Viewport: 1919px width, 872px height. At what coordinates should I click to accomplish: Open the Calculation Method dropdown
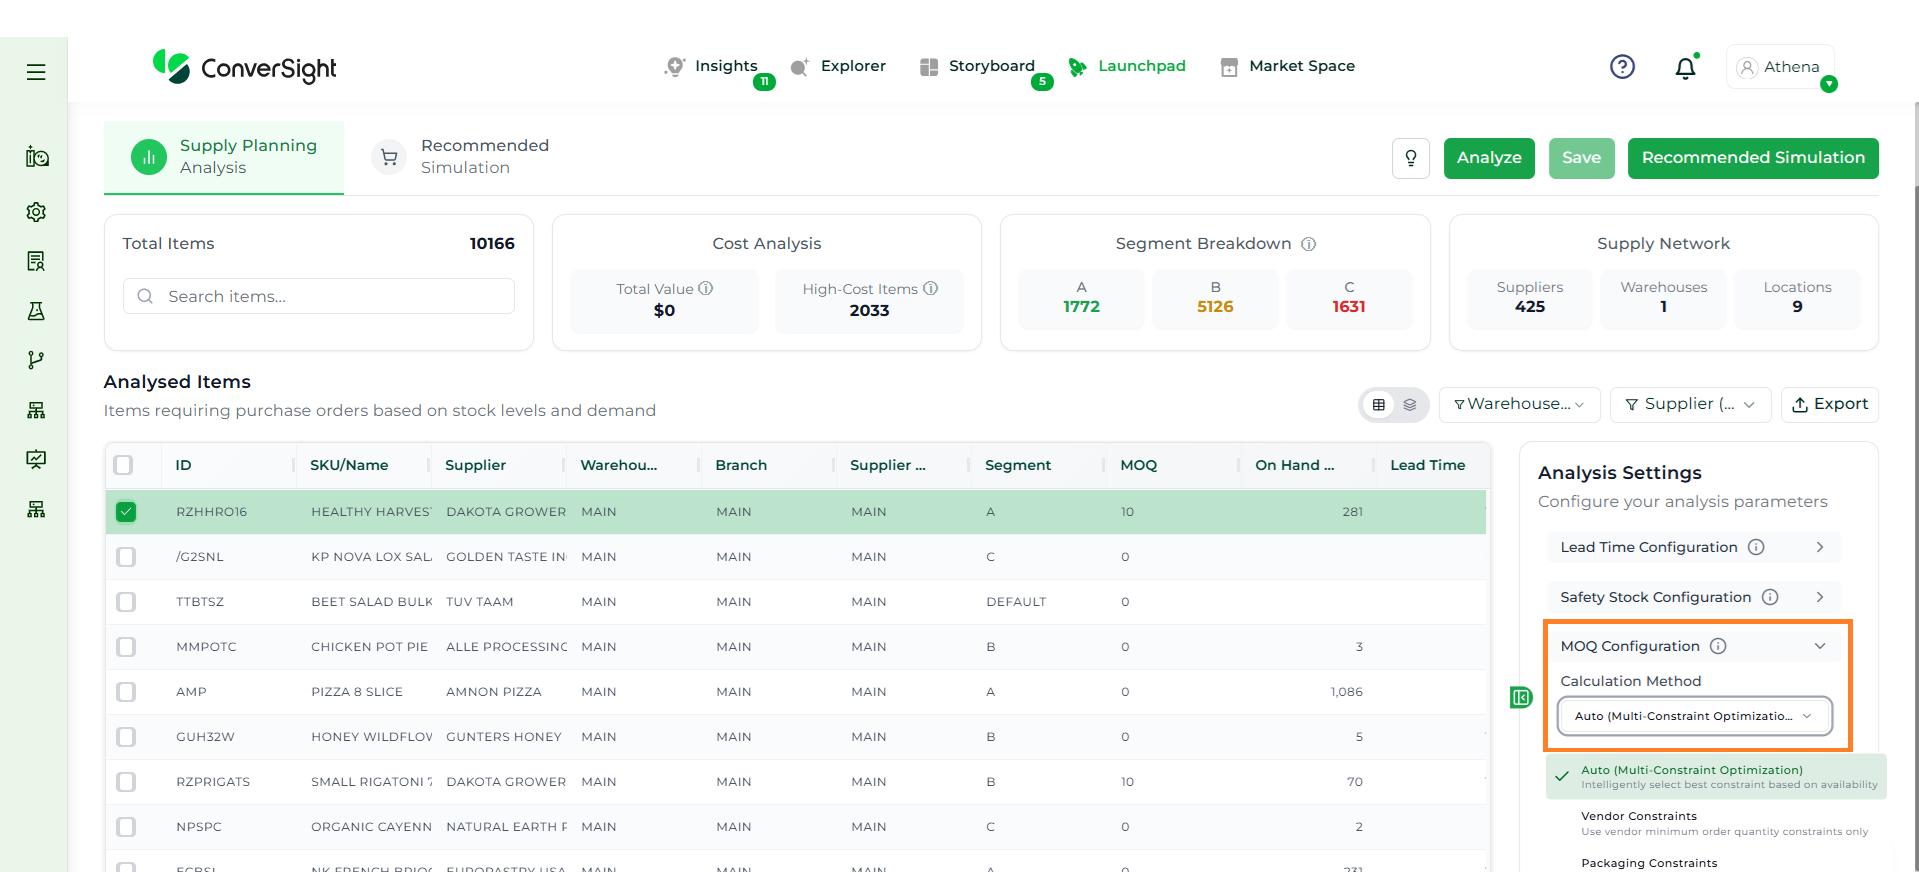pyautogui.click(x=1694, y=716)
